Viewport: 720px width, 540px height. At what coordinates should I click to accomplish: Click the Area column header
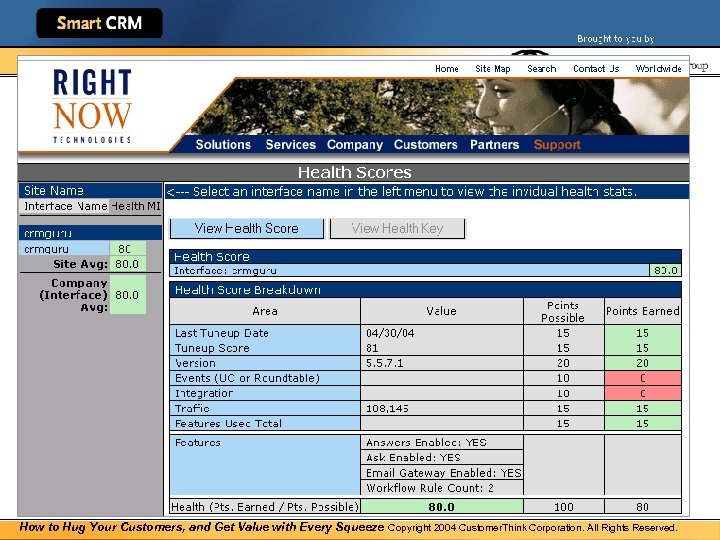[265, 311]
